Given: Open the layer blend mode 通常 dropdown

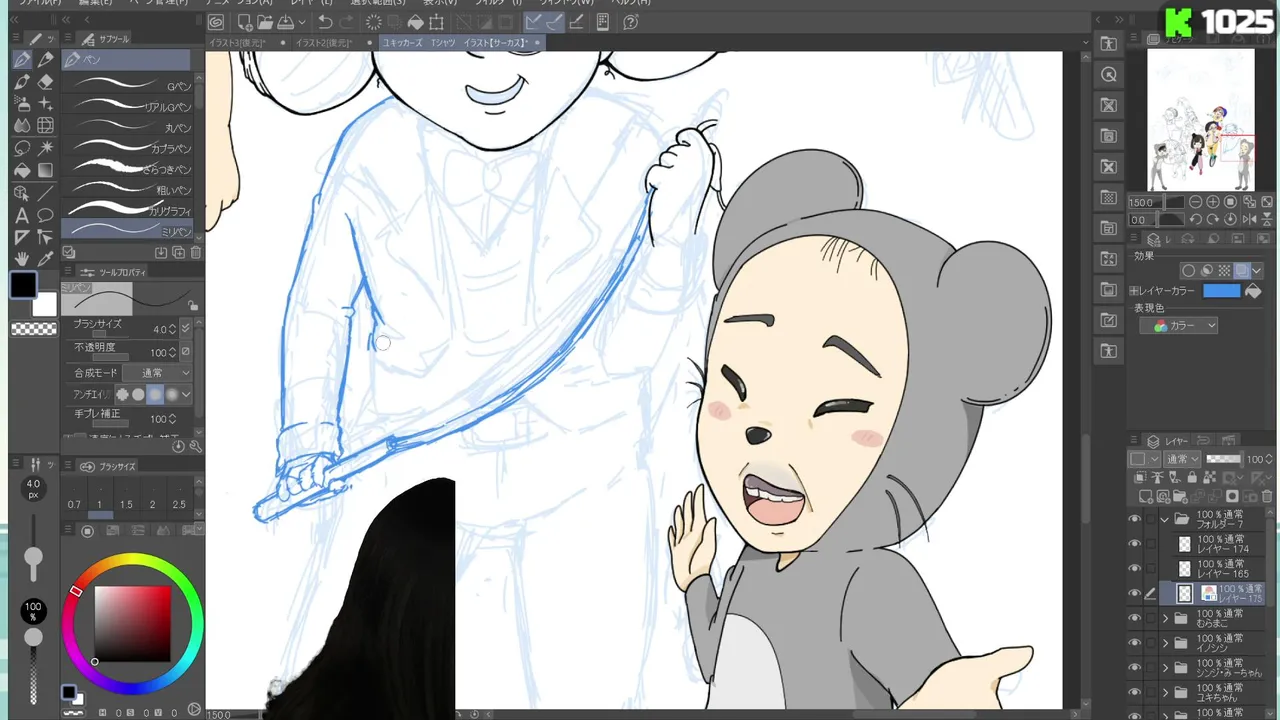Looking at the screenshot, I should coord(1180,459).
